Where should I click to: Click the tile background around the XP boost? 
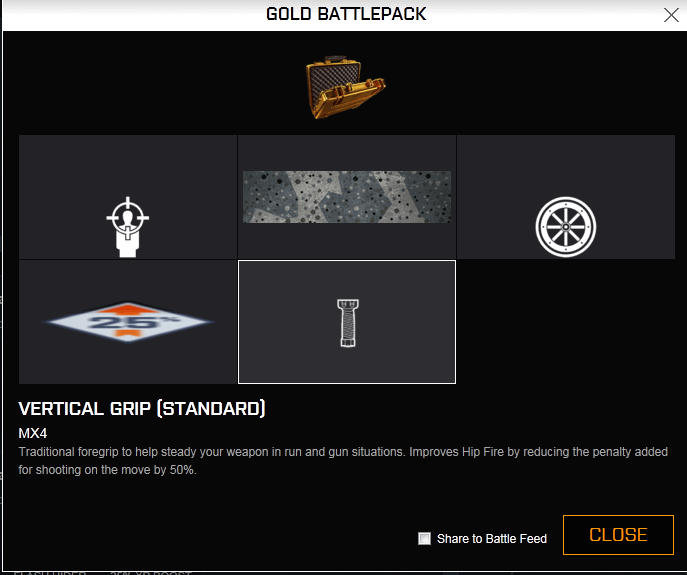[x=127, y=364]
